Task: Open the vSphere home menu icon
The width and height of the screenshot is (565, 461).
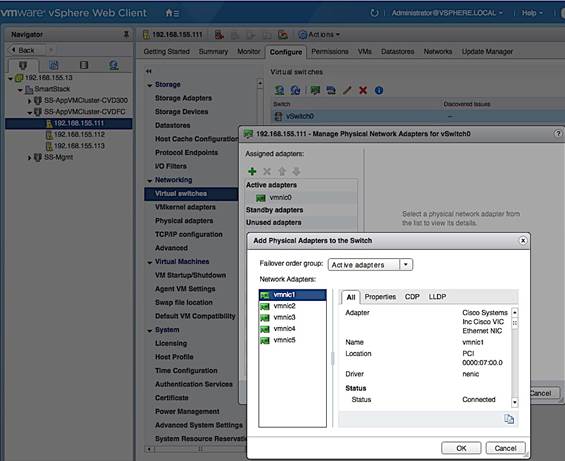Action: point(172,13)
